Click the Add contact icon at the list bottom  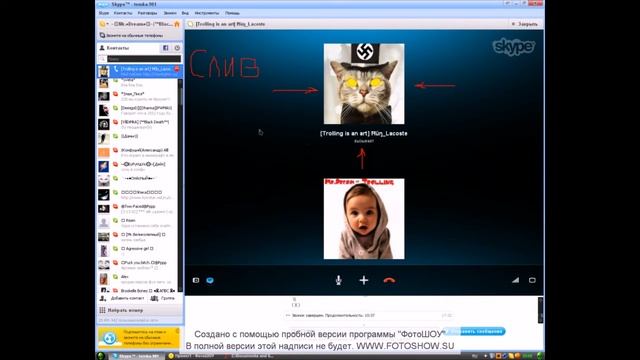click(x=103, y=298)
